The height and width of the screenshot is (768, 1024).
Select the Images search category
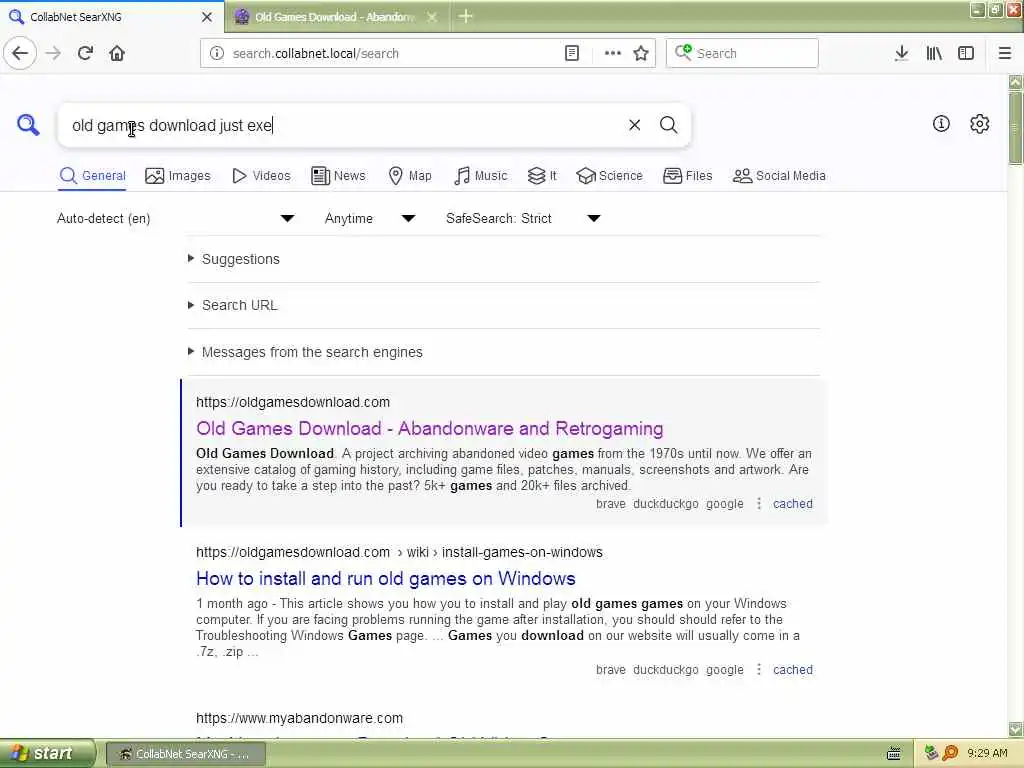point(178,176)
